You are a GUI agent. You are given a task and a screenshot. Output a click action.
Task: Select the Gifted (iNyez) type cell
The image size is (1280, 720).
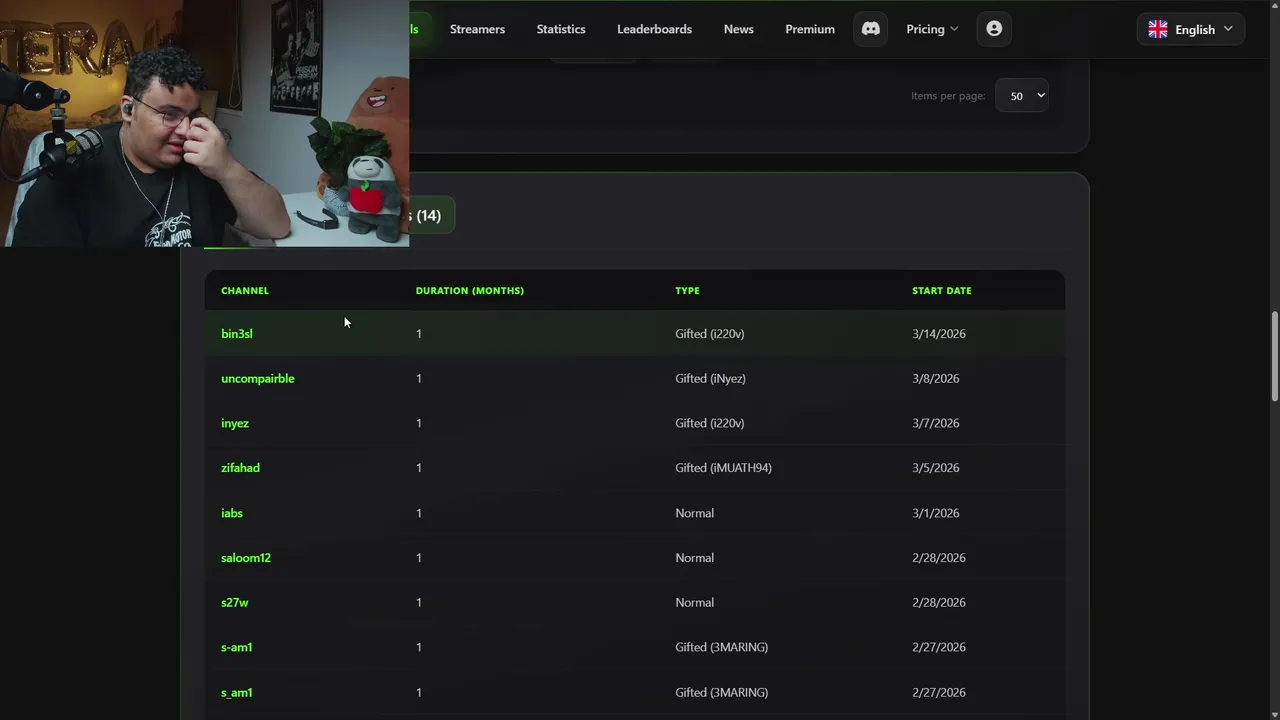click(x=710, y=379)
